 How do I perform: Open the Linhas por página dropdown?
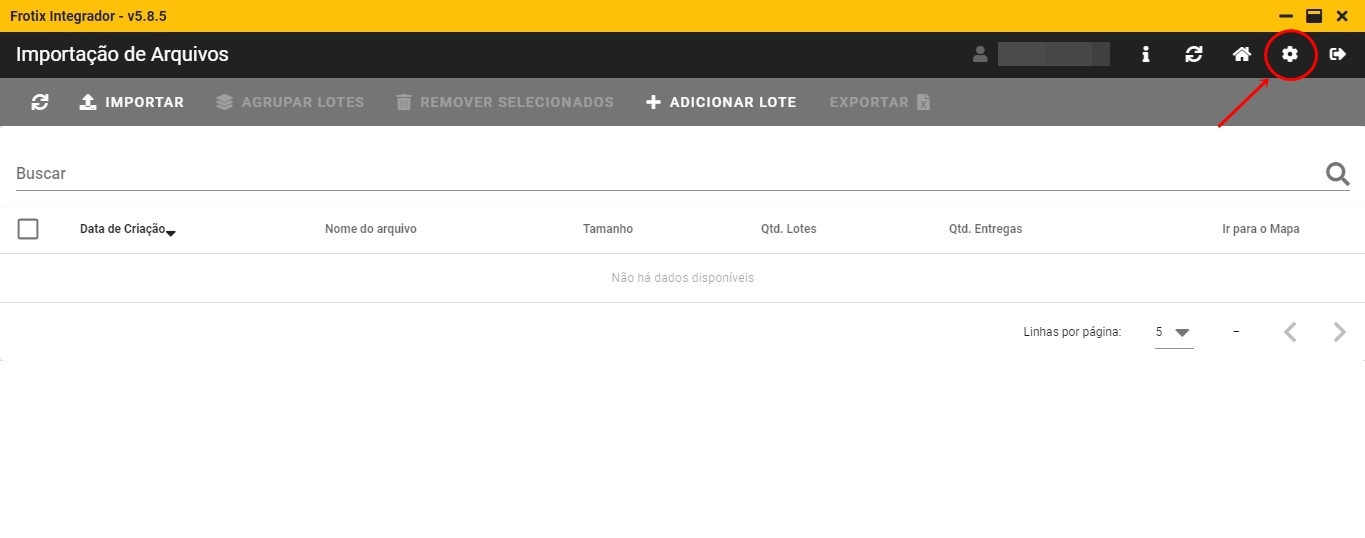pyautogui.click(x=1174, y=332)
